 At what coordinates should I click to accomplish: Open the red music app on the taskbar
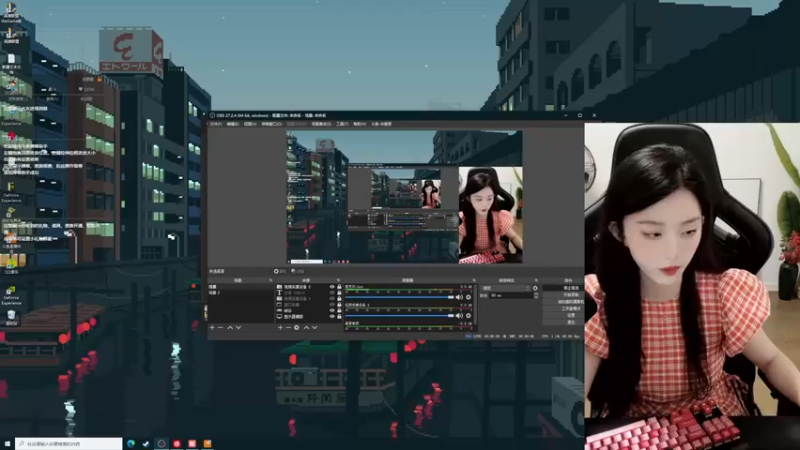[x=177, y=444]
